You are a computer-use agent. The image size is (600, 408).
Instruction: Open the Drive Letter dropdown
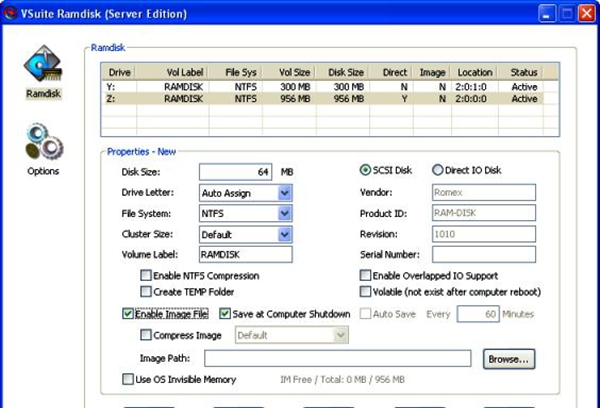(285, 193)
